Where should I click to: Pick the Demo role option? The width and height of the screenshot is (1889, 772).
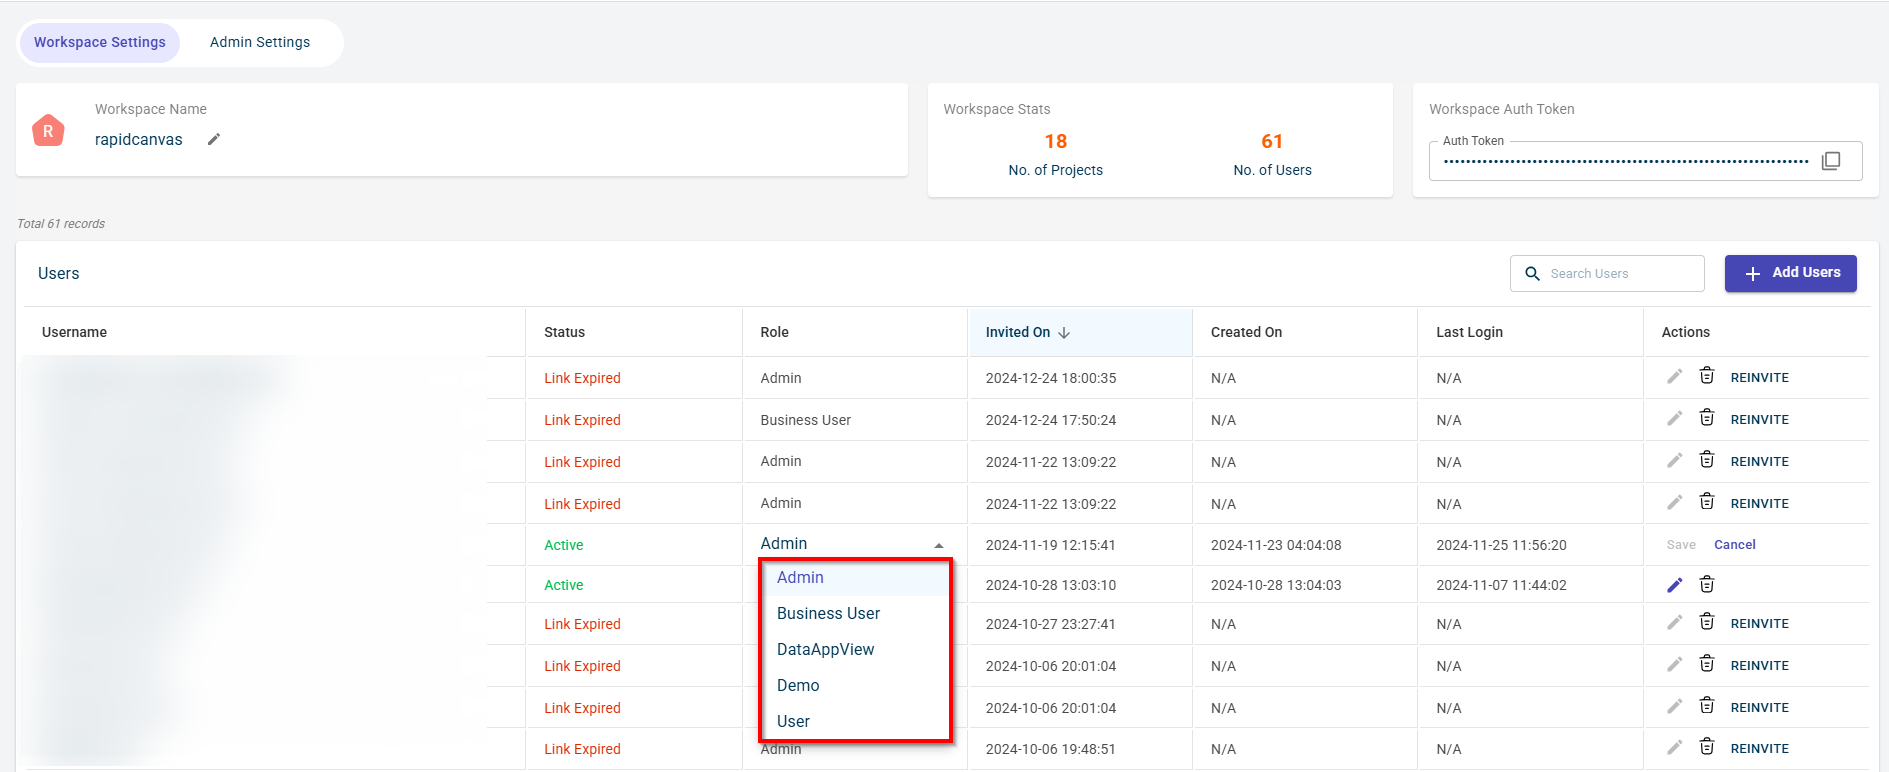(x=798, y=686)
